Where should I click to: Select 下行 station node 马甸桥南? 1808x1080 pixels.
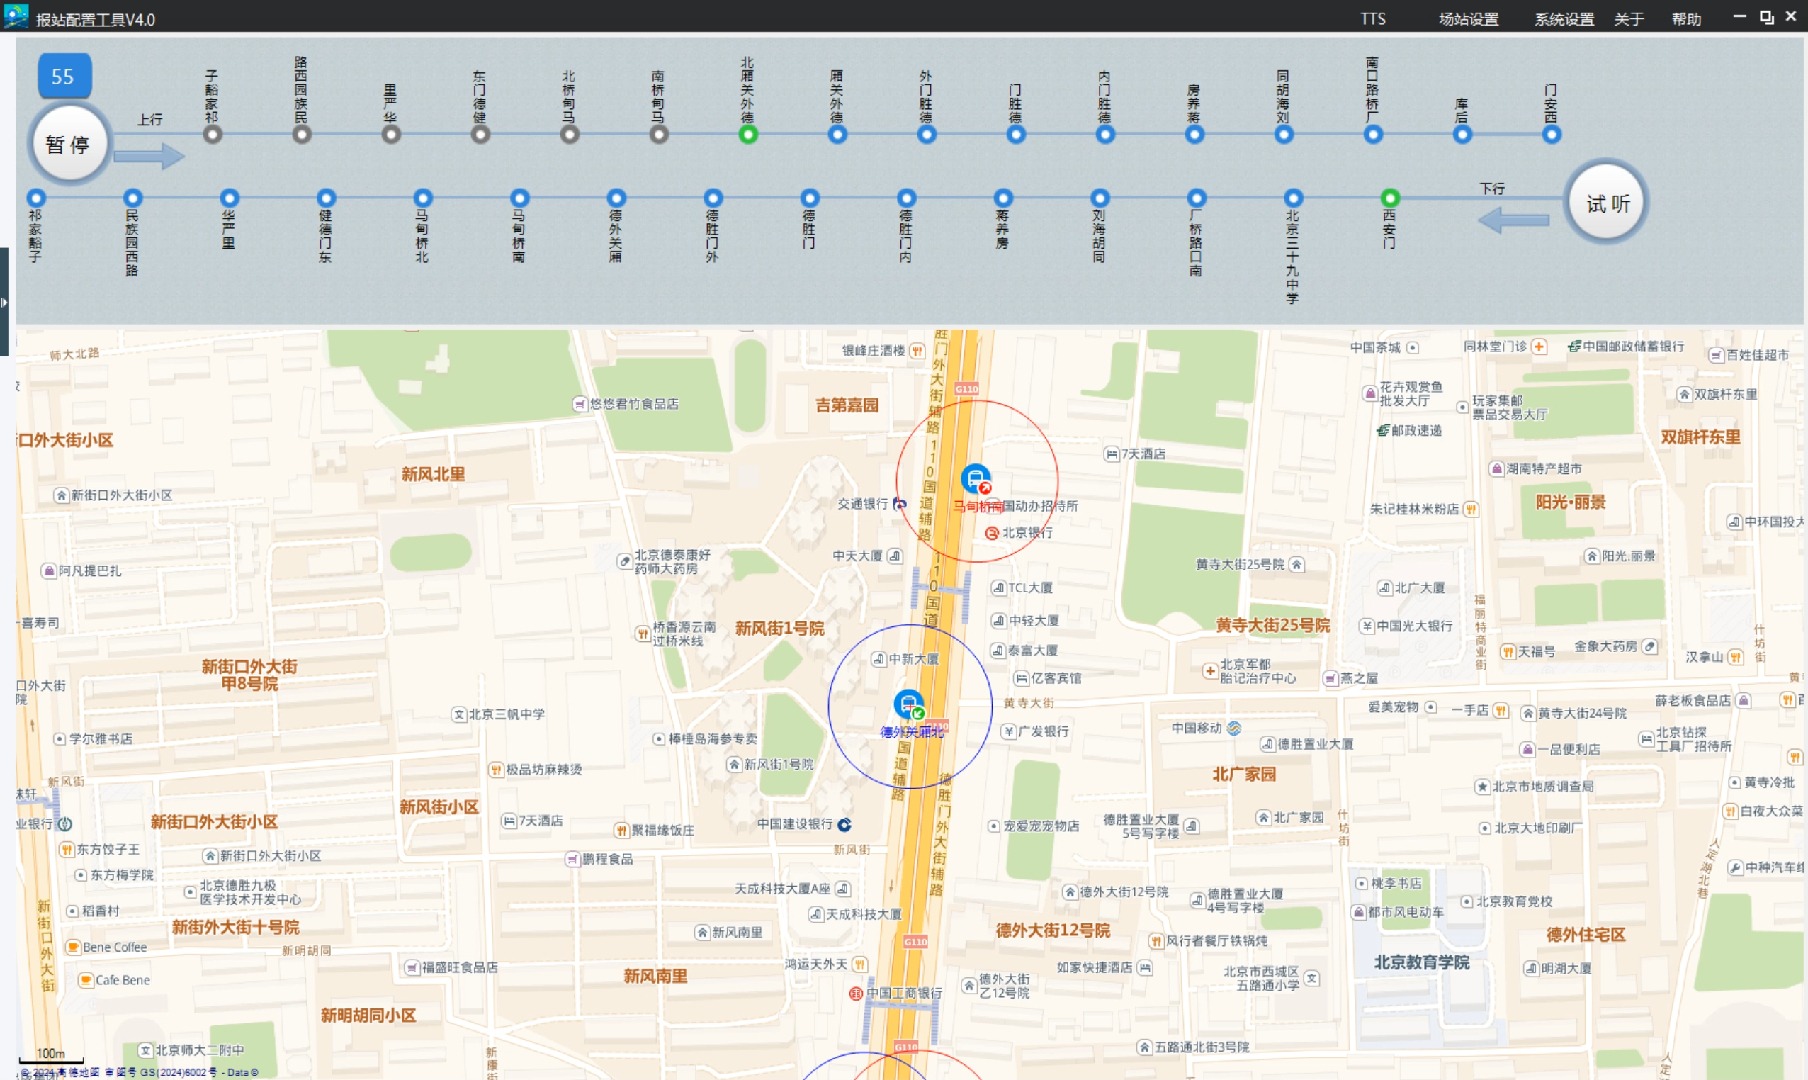click(519, 198)
